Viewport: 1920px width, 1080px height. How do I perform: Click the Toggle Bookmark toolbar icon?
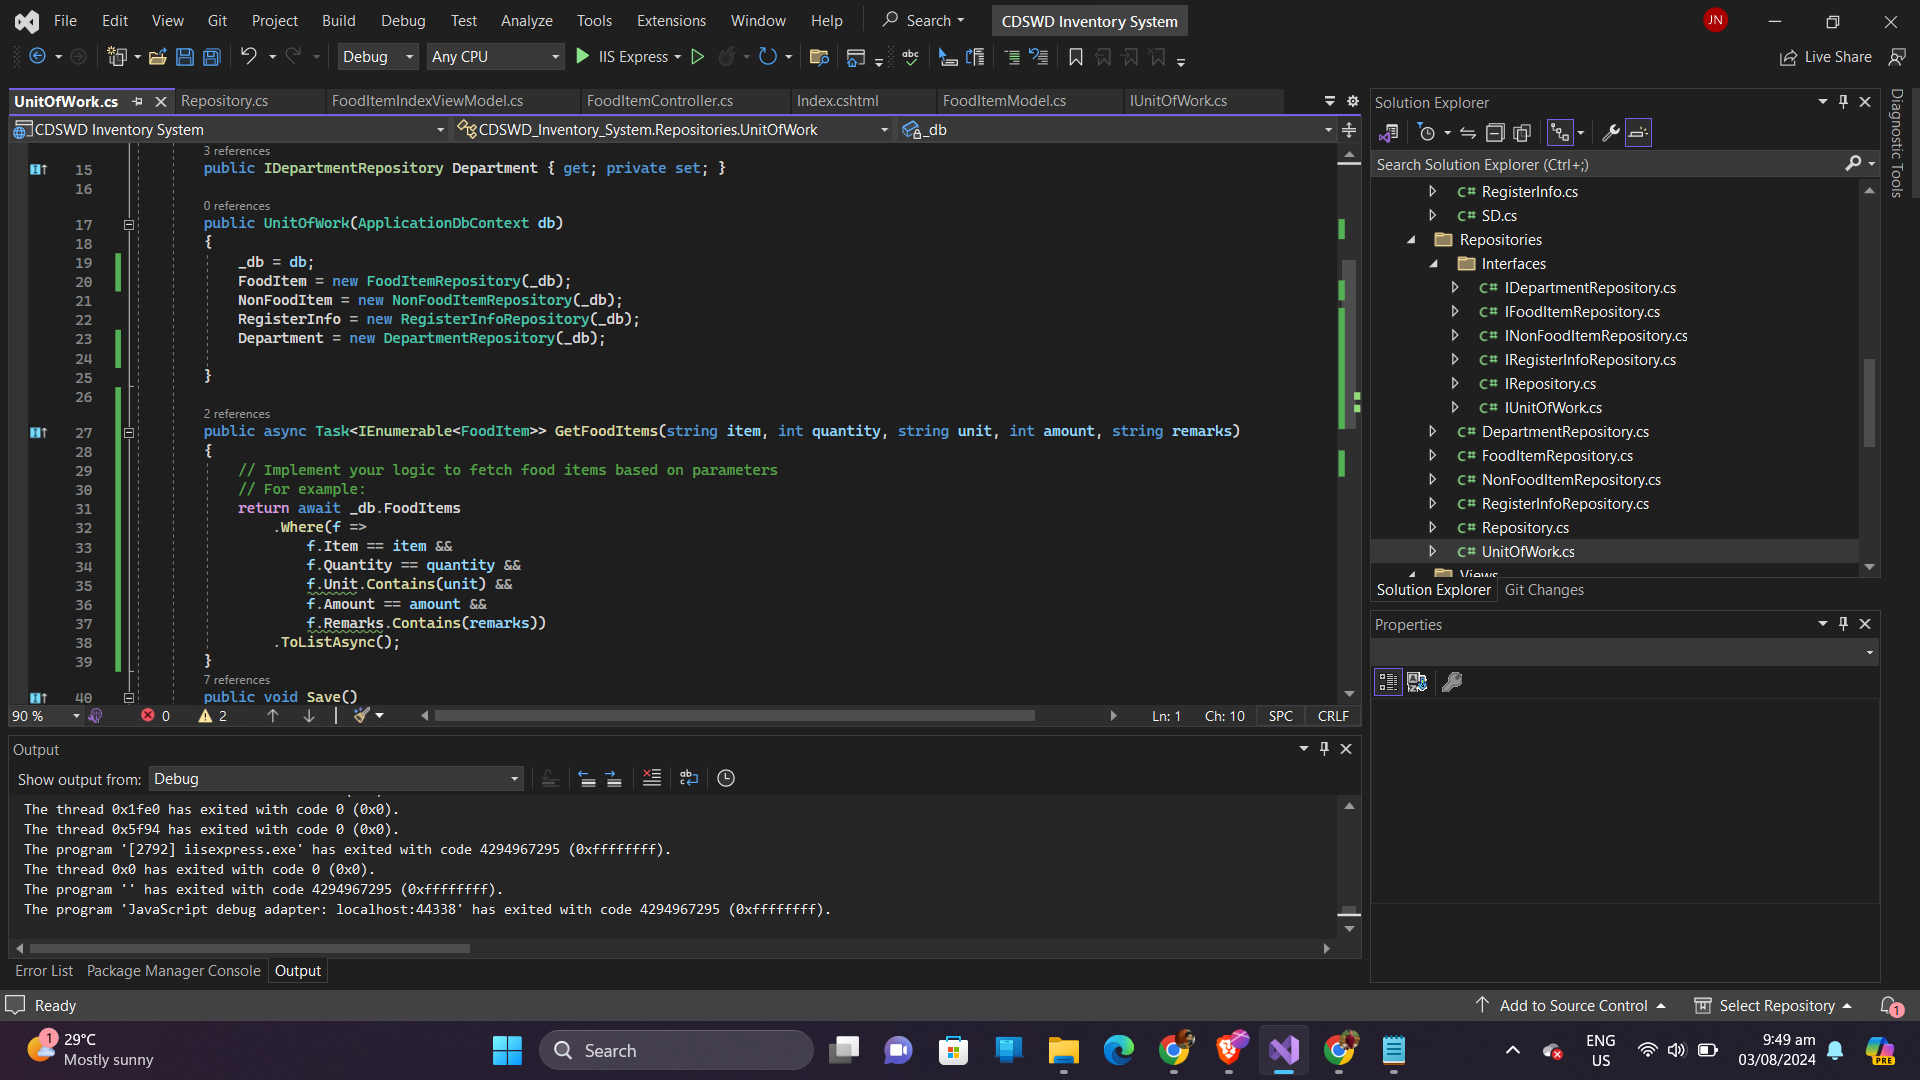(1076, 57)
